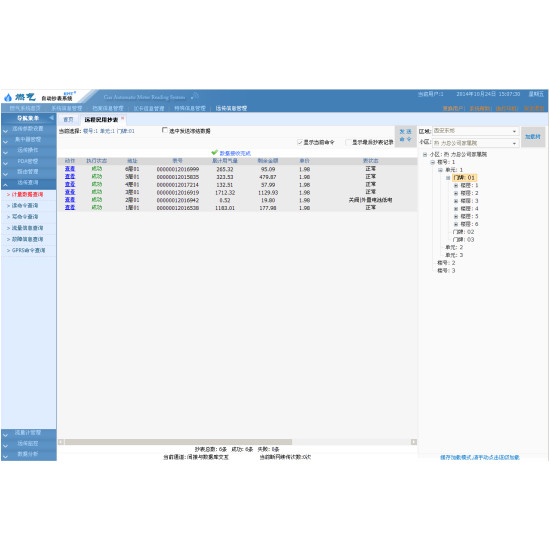The height and width of the screenshot is (550, 550).
Task: Select 门牌: 02 in the tree
Action: coord(463,232)
